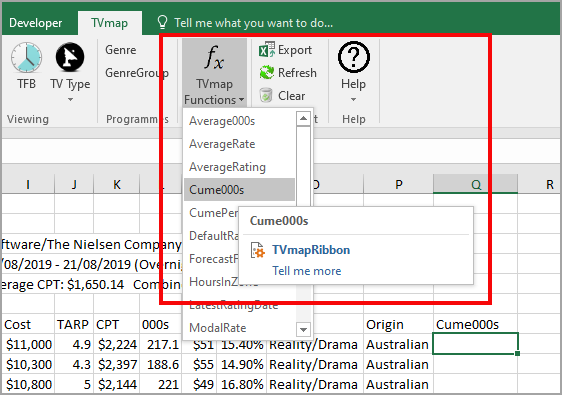Click the Refresh green arrows icon
562x395 pixels.
[x=267, y=73]
